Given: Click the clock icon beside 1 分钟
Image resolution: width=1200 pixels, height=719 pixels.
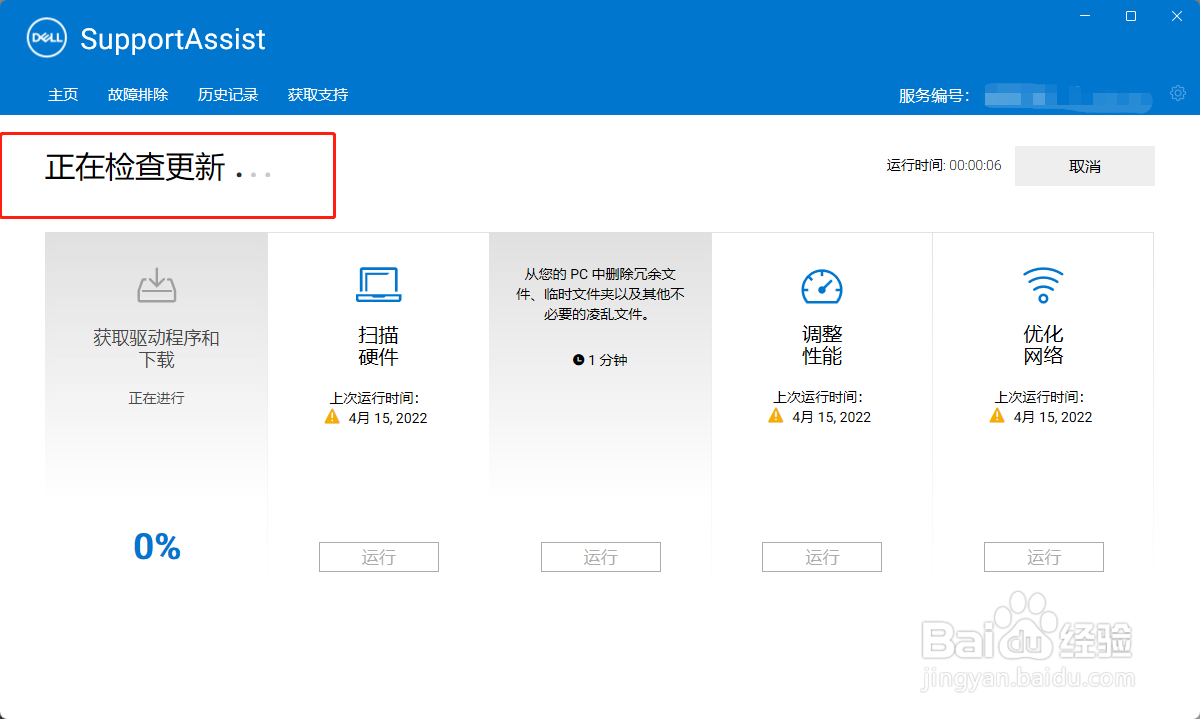Looking at the screenshot, I should [x=578, y=360].
